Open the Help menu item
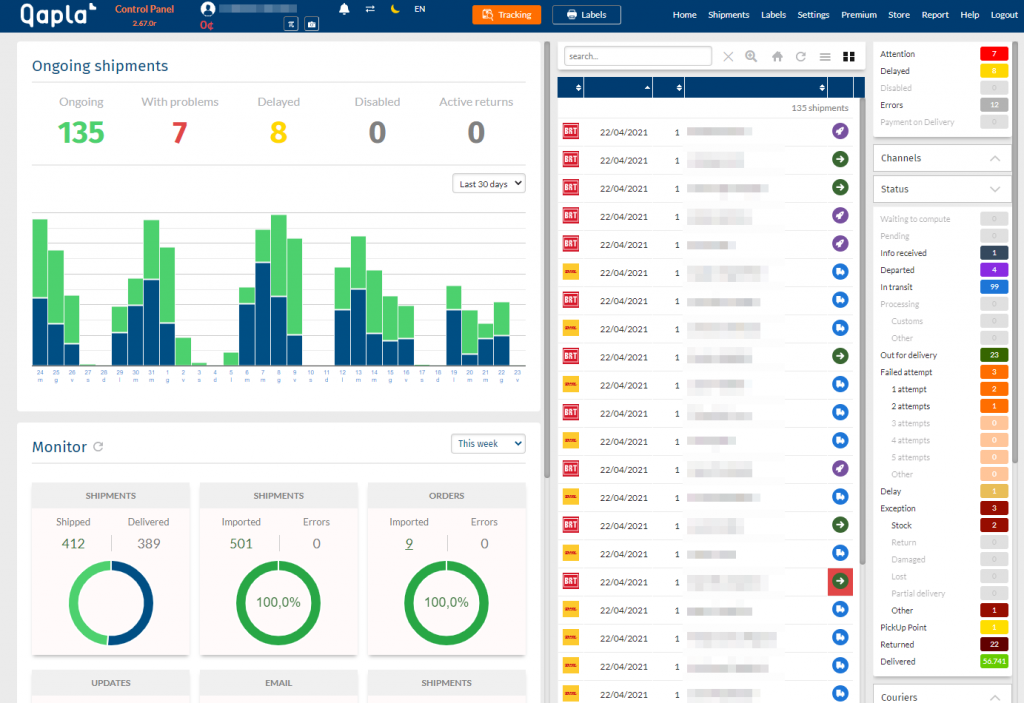Screen dimensions: 1024x703 970,14
